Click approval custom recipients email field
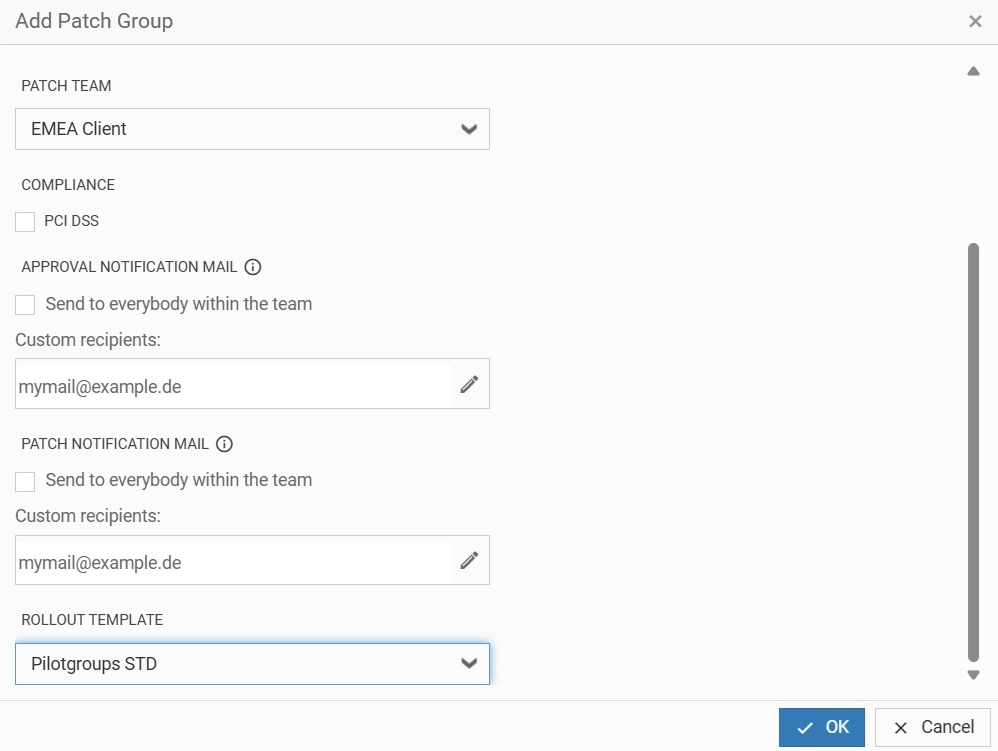Image resolution: width=998 pixels, height=751 pixels. (x=234, y=385)
